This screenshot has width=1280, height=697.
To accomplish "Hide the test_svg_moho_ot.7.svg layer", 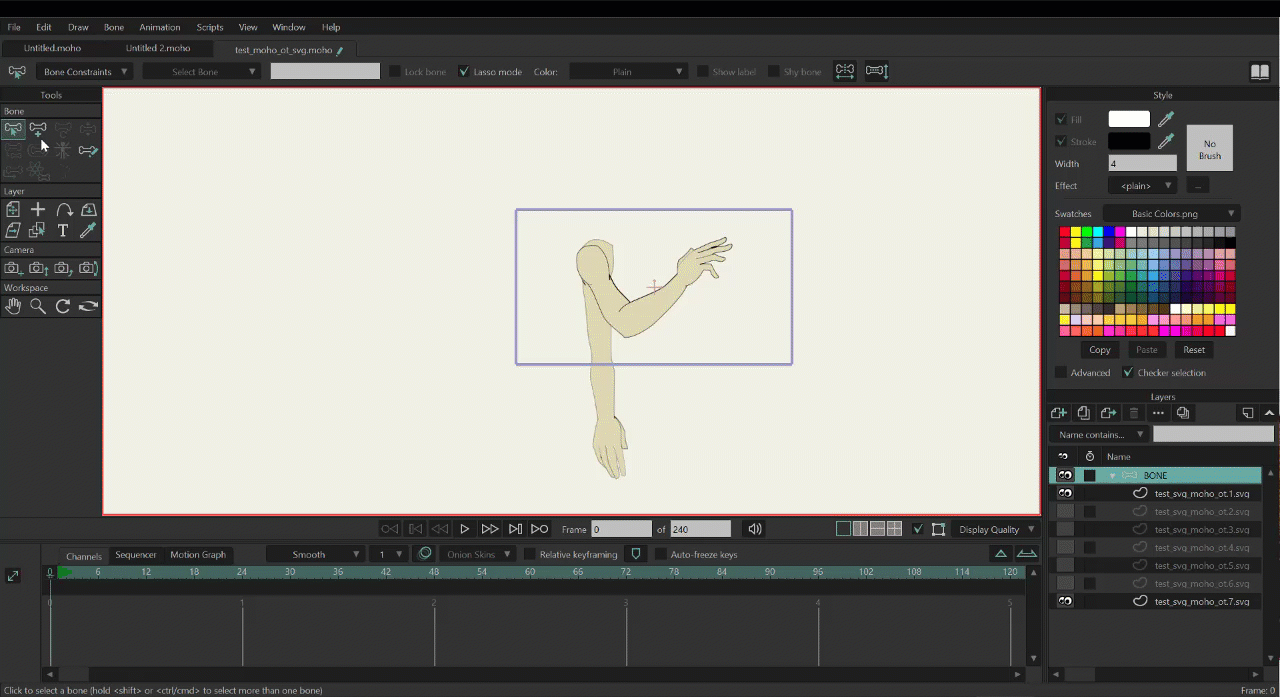I will (x=1065, y=602).
